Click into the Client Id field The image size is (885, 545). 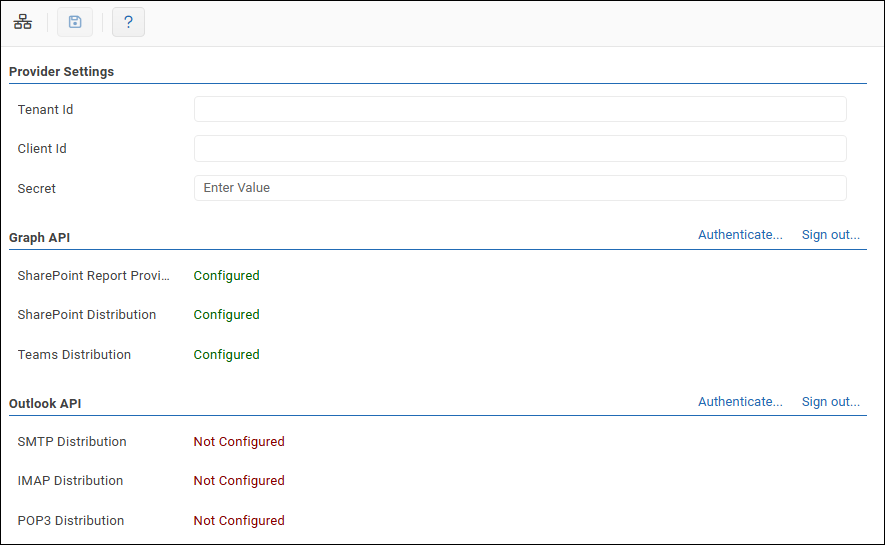point(520,149)
